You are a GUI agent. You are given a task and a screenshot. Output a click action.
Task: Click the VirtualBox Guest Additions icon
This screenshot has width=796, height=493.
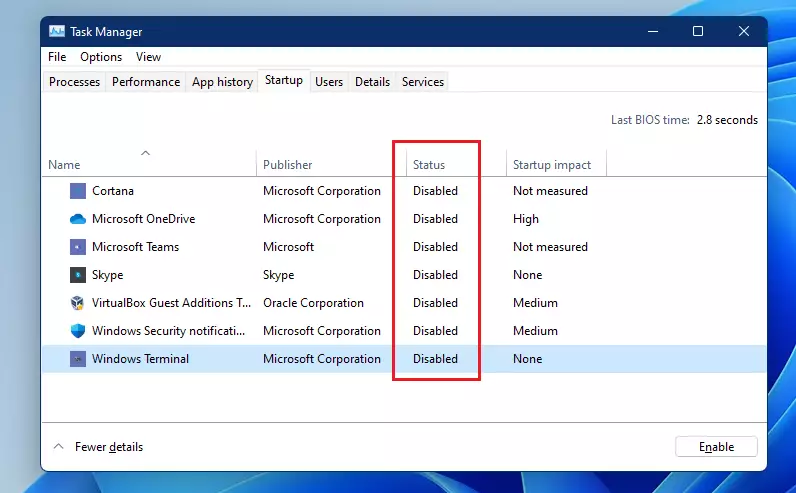point(78,303)
